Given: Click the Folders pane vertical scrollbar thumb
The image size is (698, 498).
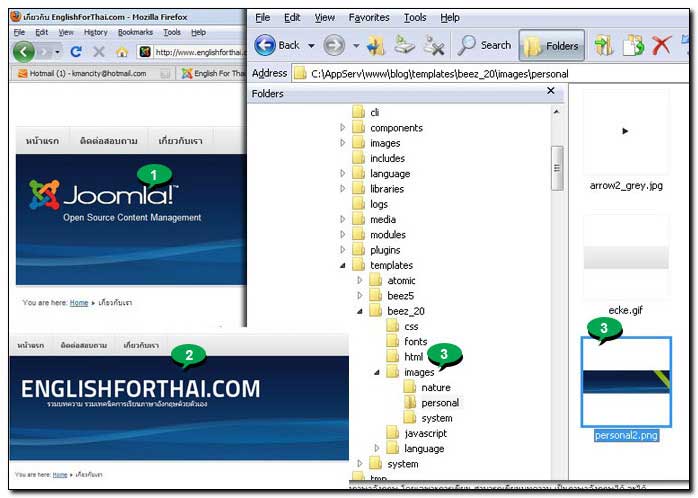Looking at the screenshot, I should [557, 168].
